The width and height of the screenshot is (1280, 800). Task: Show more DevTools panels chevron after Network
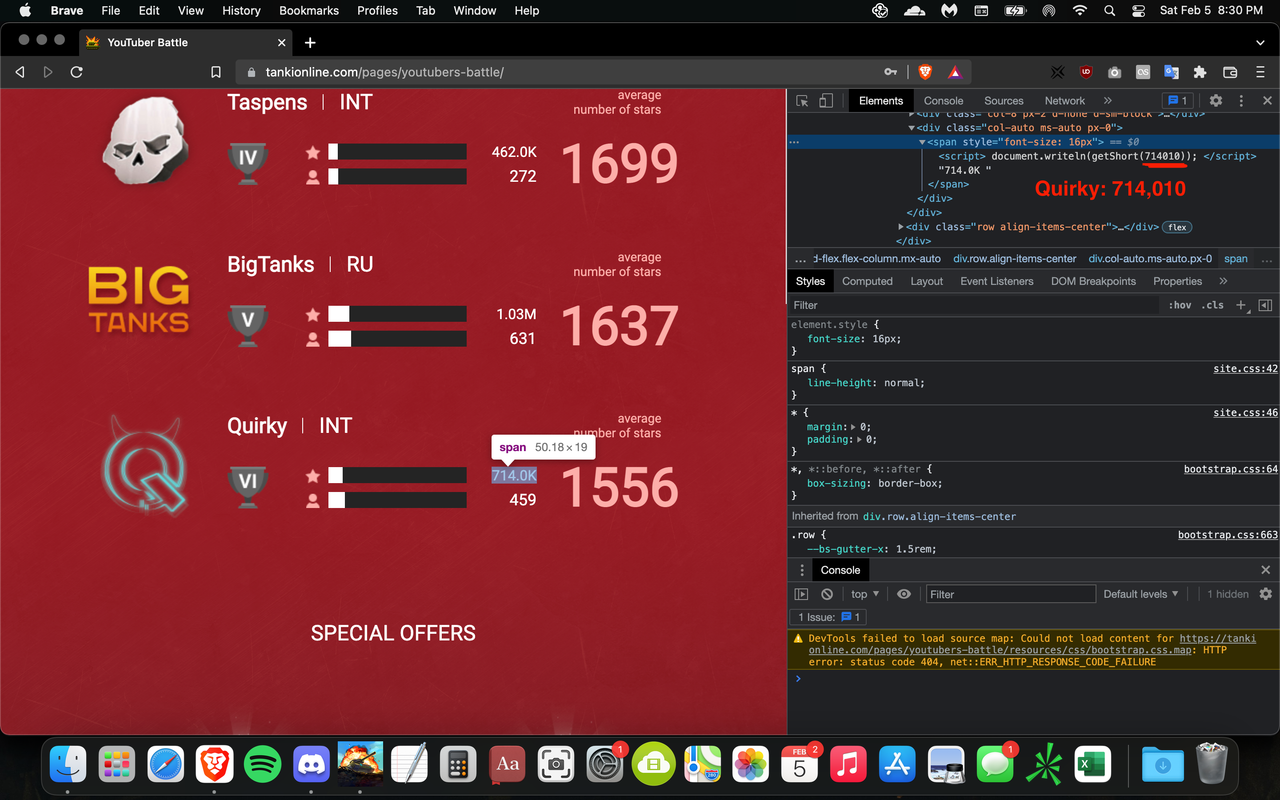pyautogui.click(x=1108, y=101)
